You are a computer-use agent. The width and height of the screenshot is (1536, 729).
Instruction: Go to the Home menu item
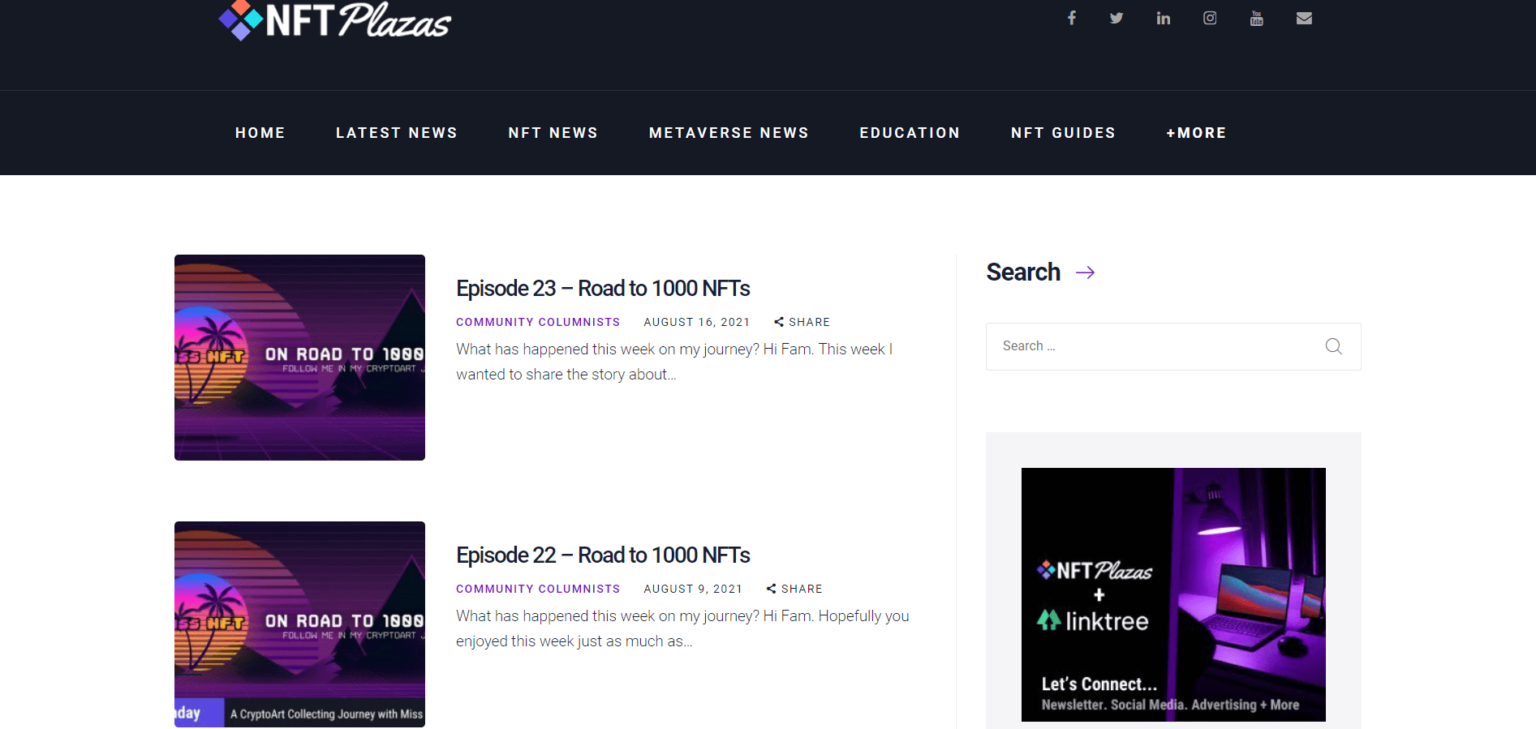260,133
